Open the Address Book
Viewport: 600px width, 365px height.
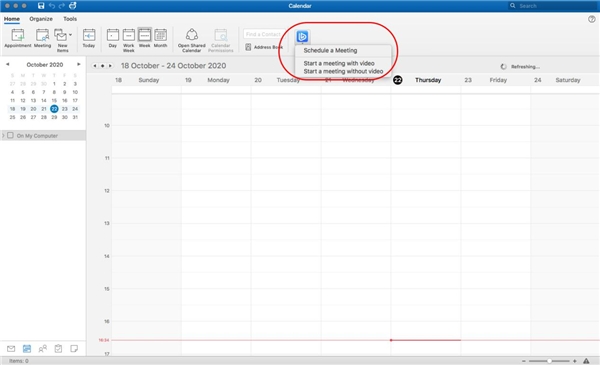(x=264, y=47)
